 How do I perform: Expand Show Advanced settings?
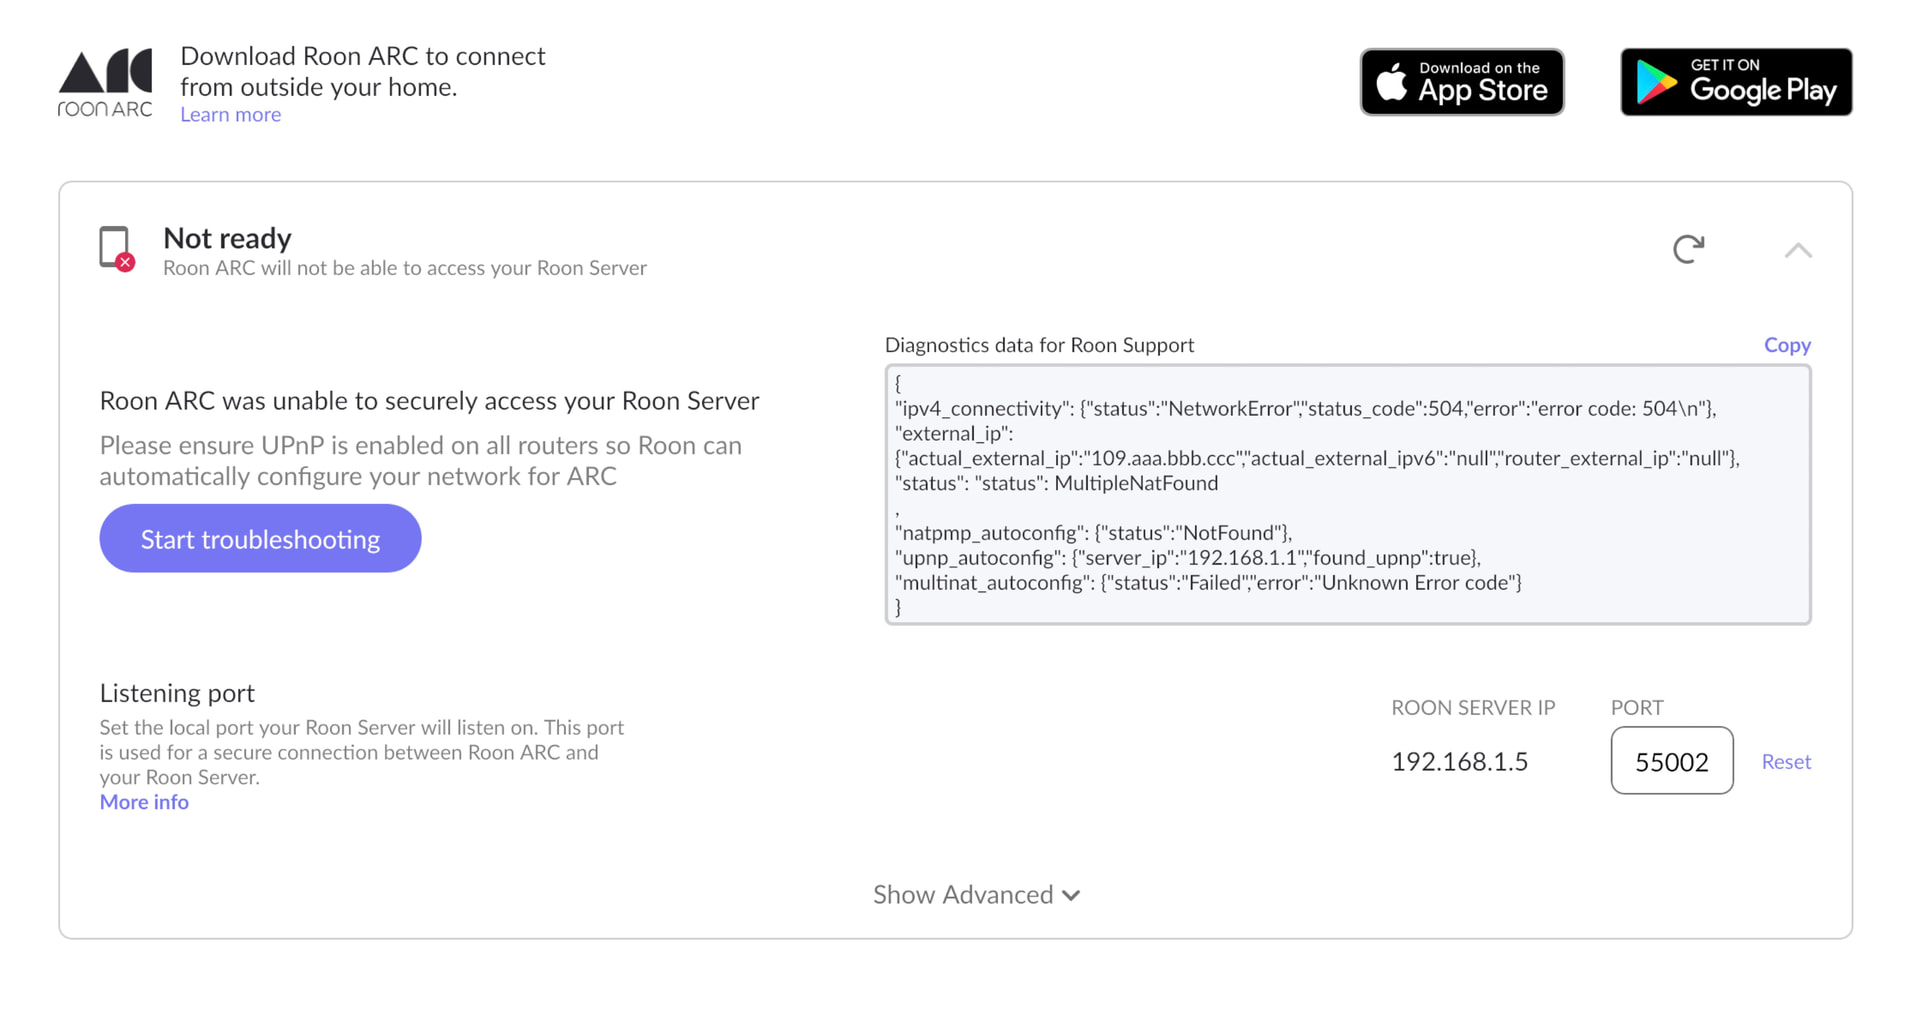tap(976, 895)
